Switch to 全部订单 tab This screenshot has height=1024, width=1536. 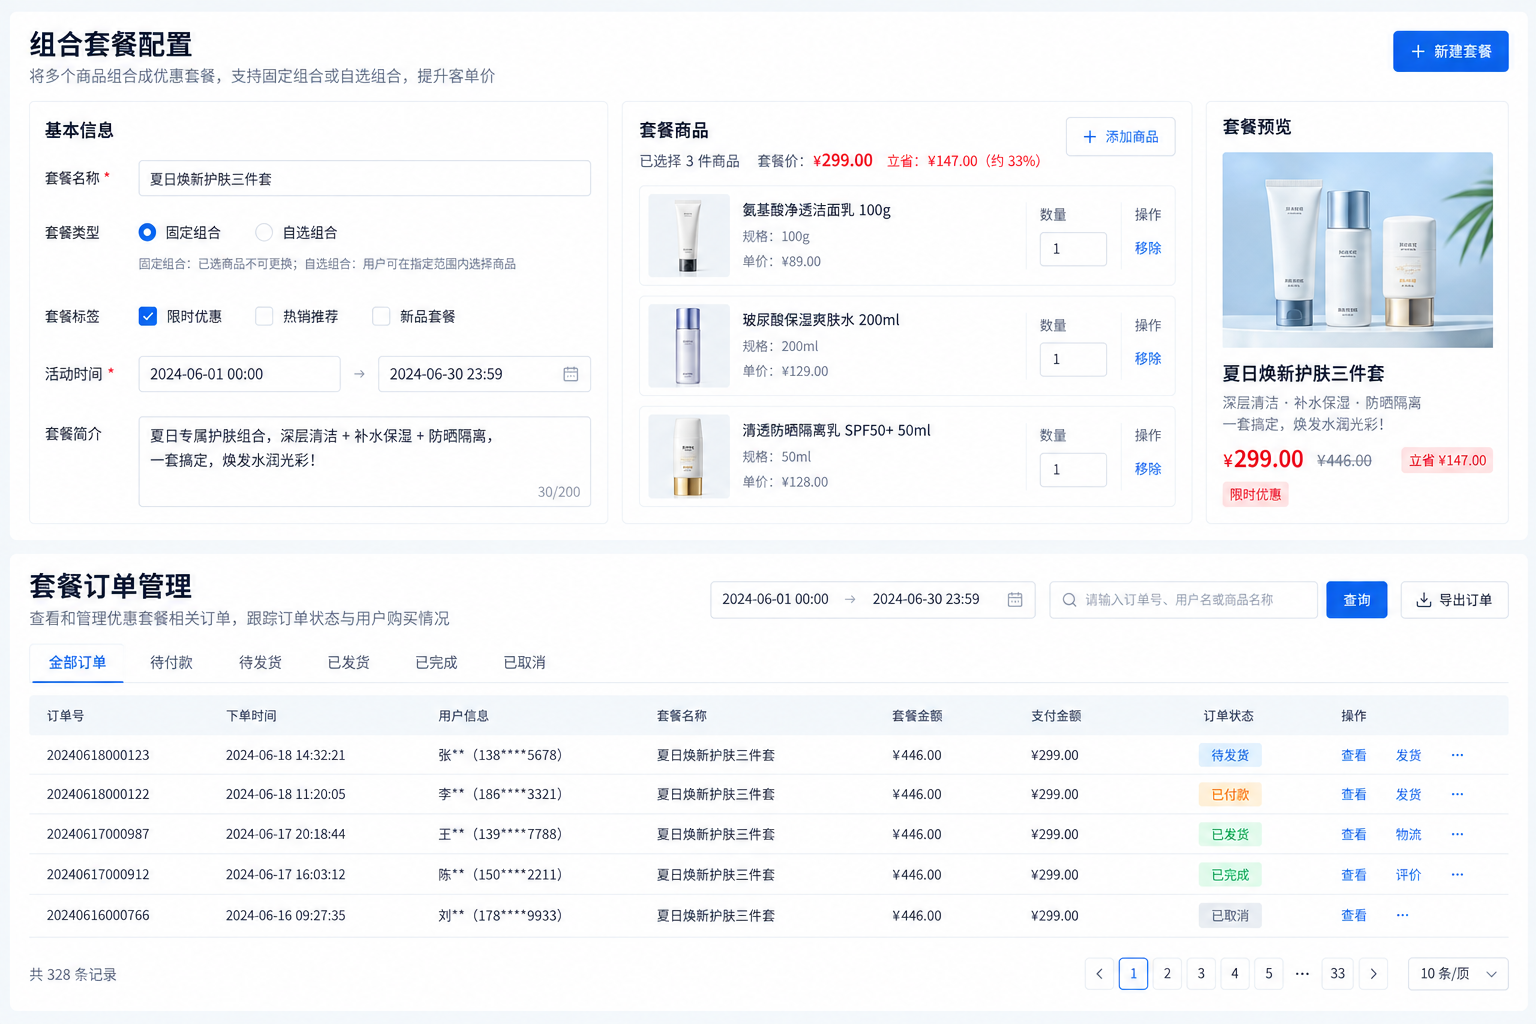pos(77,662)
